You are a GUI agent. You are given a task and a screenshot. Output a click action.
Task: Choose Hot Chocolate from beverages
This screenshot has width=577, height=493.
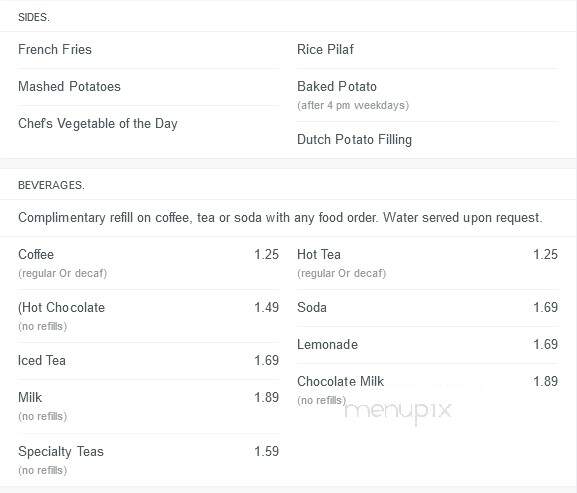(61, 308)
